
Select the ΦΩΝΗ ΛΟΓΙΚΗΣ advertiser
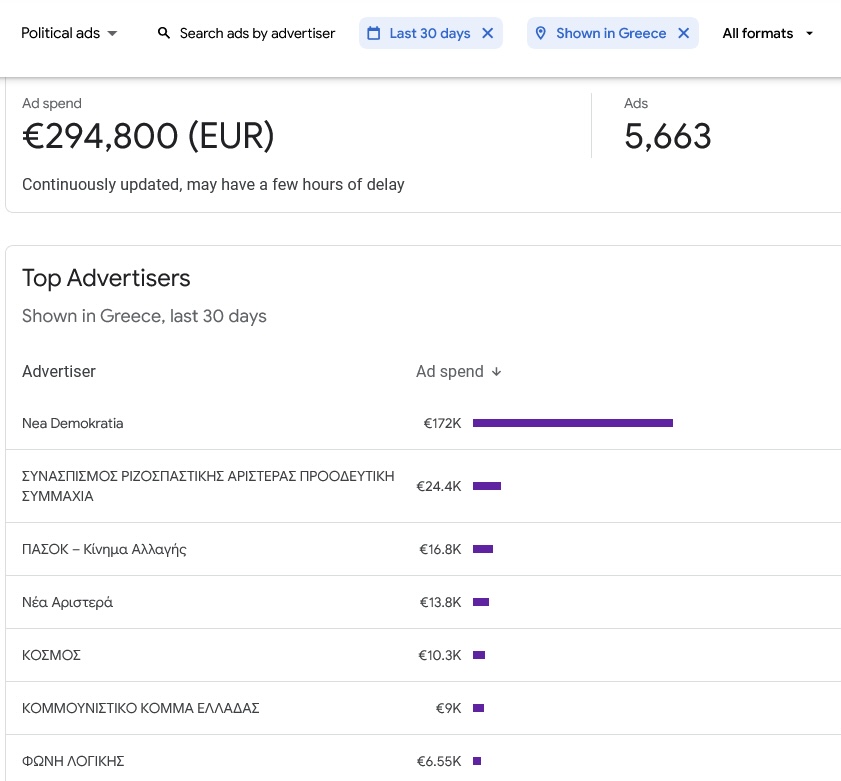(x=73, y=761)
